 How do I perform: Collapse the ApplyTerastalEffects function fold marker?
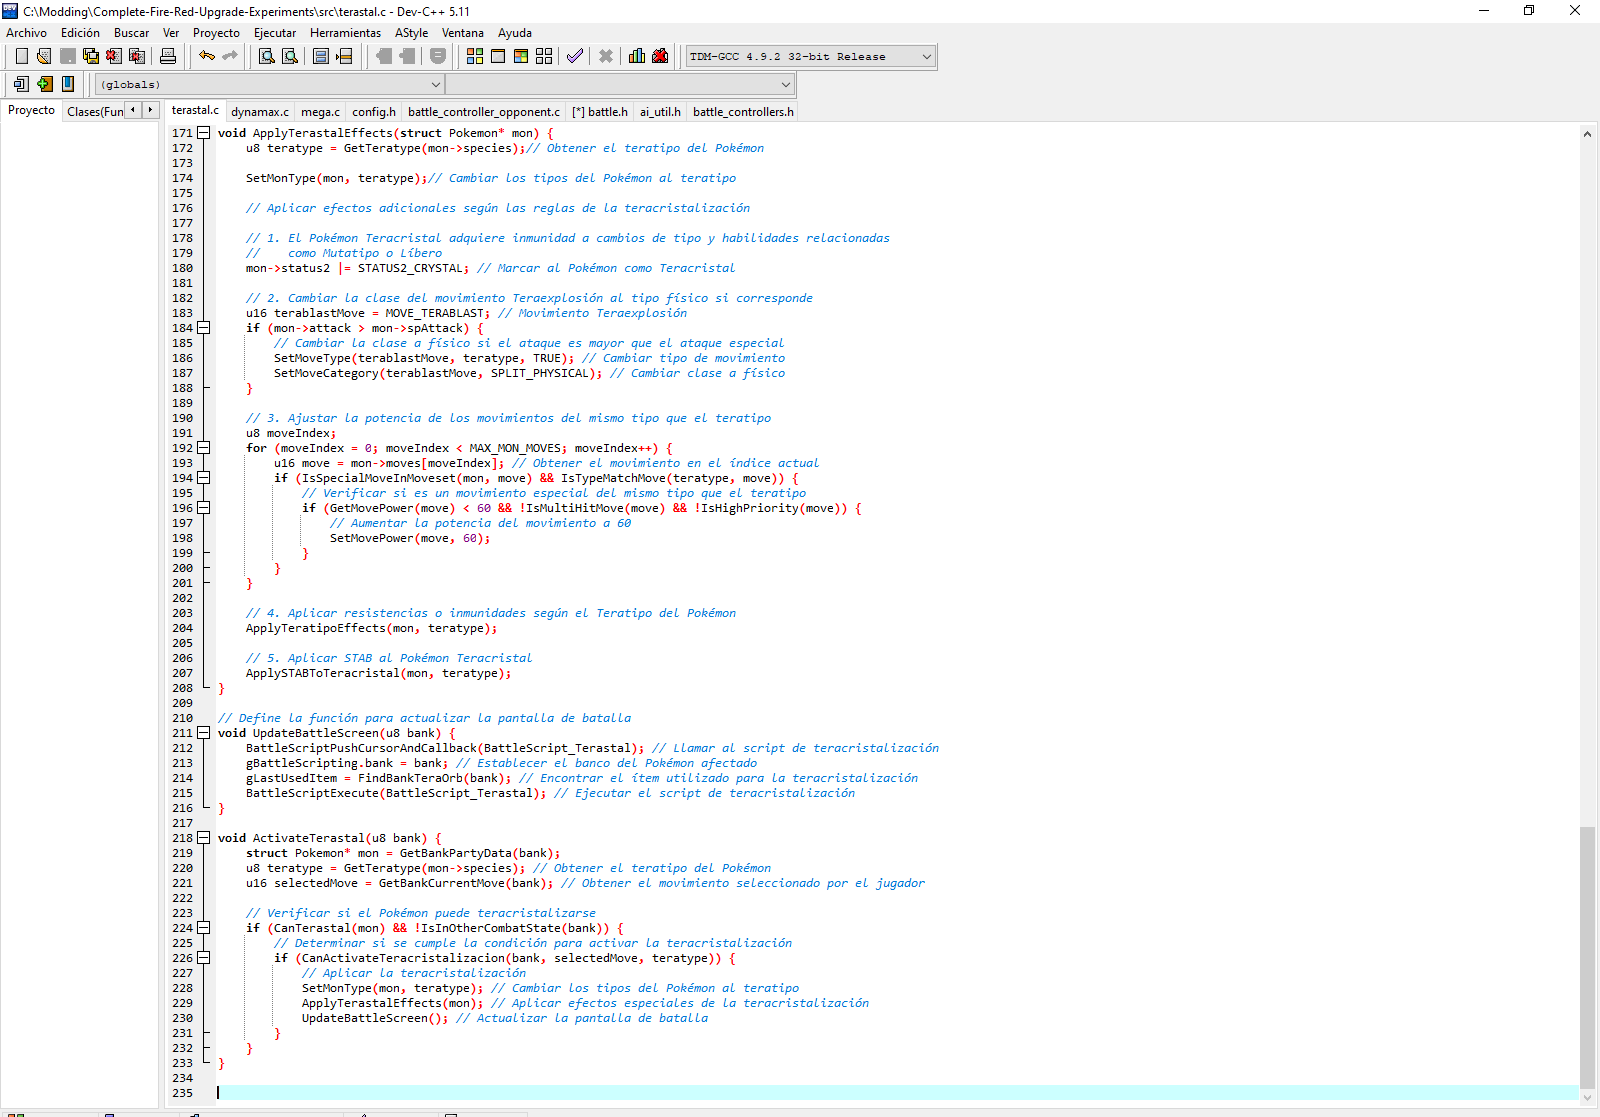(203, 132)
